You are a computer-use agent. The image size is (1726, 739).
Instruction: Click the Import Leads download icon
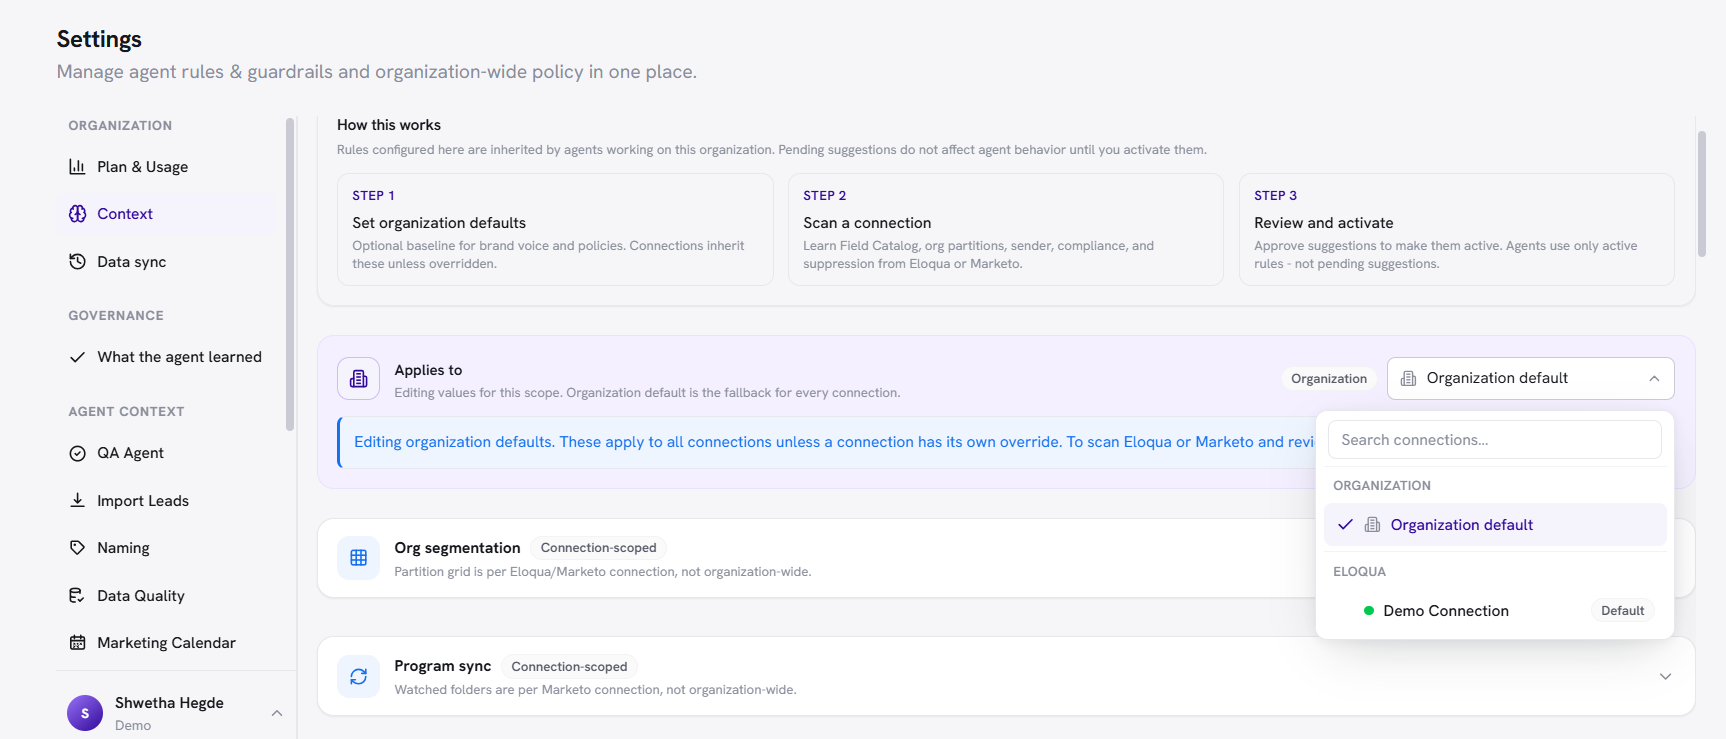[x=77, y=501]
